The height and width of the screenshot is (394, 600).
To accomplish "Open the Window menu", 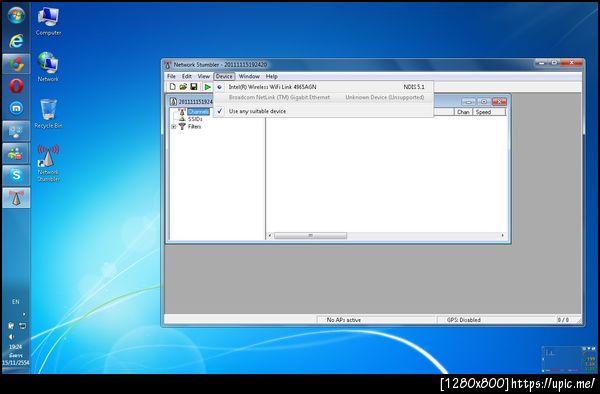I will pyautogui.click(x=249, y=76).
